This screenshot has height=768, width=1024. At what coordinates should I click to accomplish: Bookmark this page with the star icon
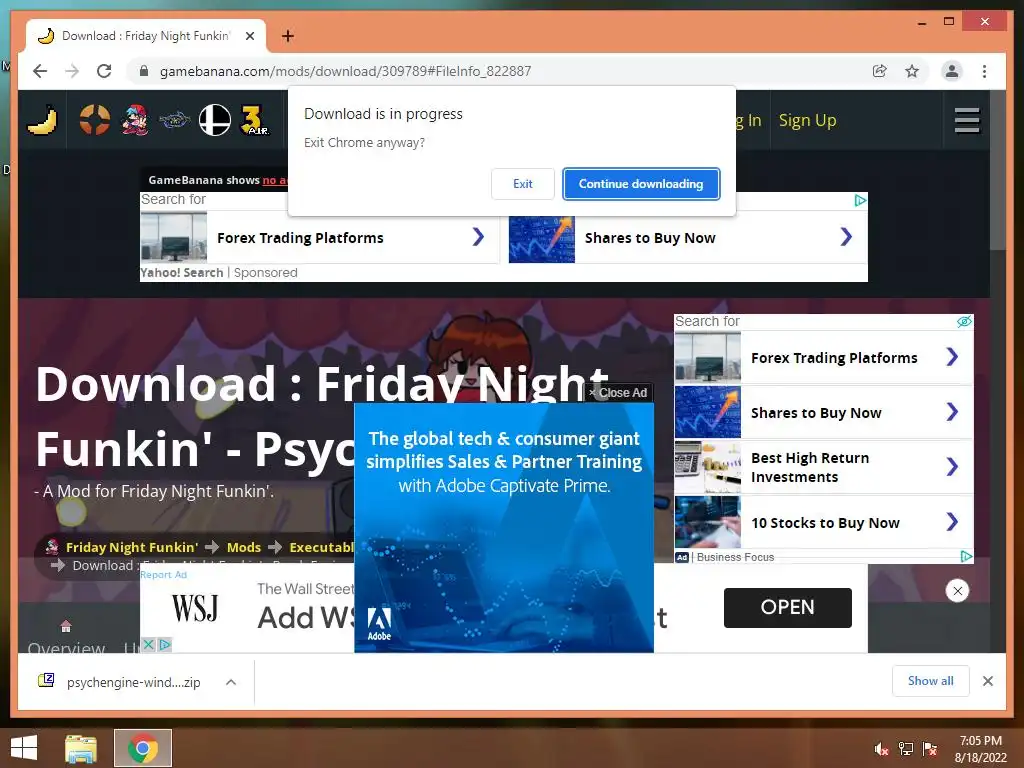pyautogui.click(x=912, y=71)
